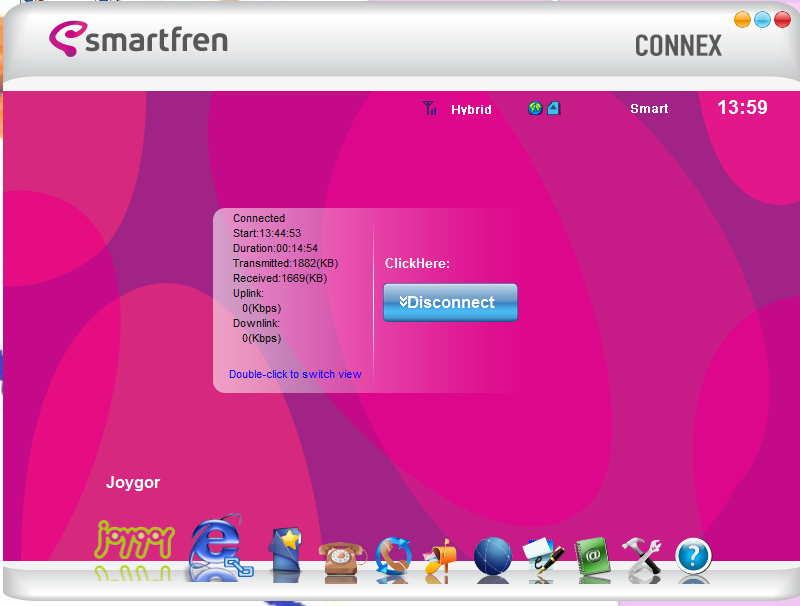Screen dimensions: 800x606
Task: Open the Joygor launcher icon
Action: pyautogui.click(x=135, y=541)
